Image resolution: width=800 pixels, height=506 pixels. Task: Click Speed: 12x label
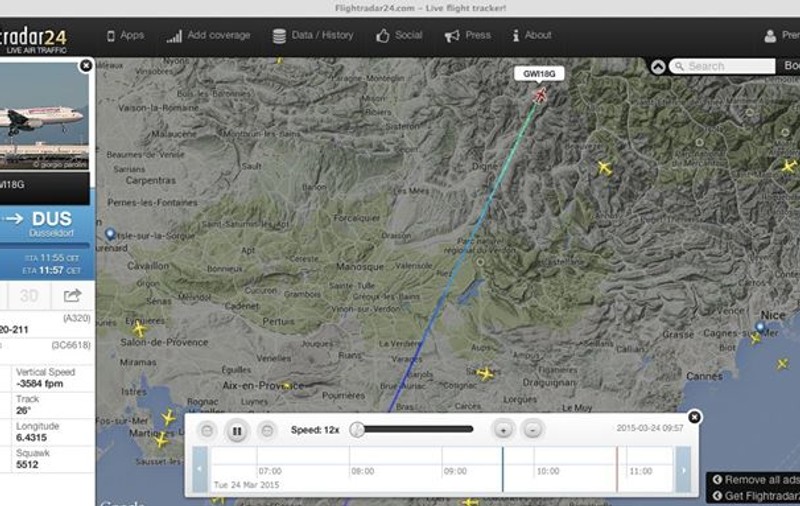pyautogui.click(x=315, y=430)
